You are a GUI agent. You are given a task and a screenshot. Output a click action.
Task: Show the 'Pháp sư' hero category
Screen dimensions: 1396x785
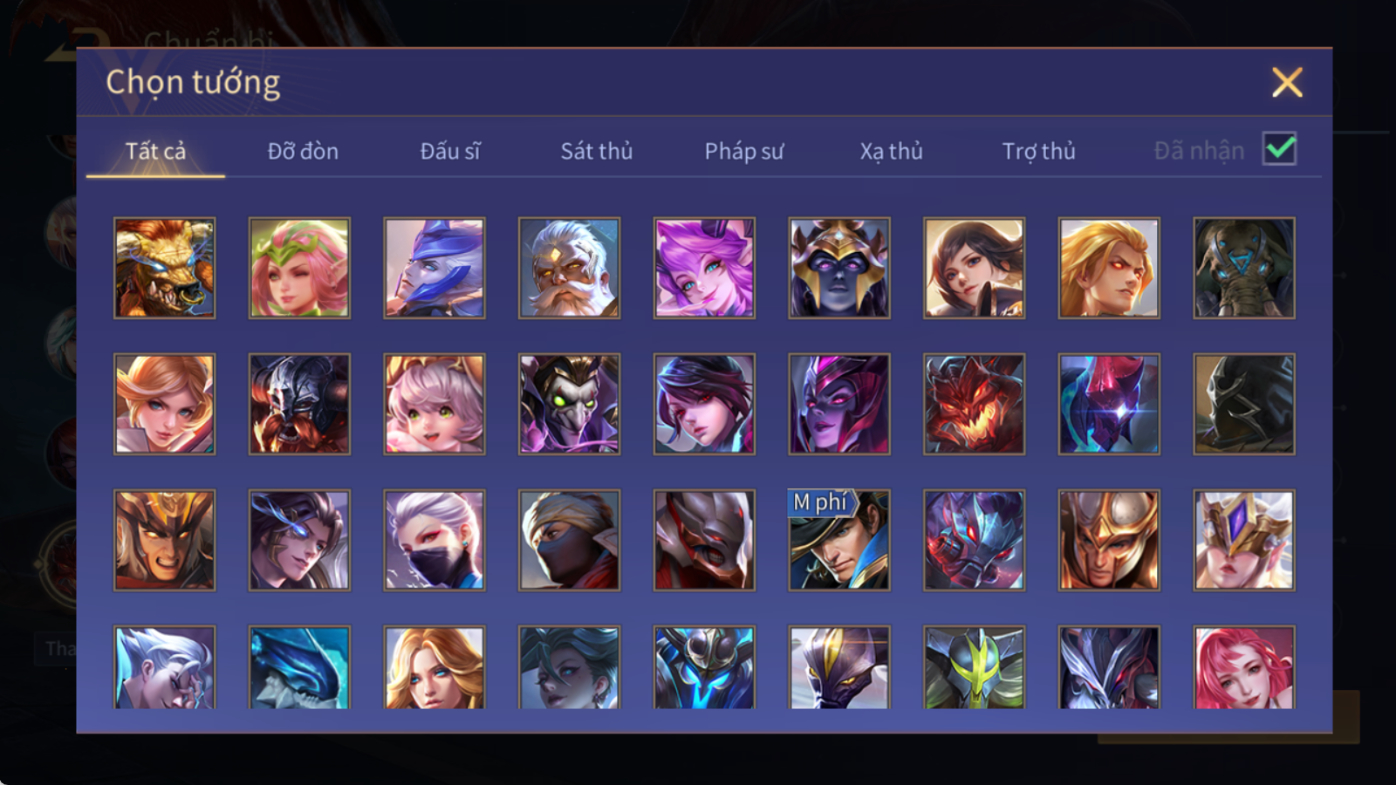[744, 151]
